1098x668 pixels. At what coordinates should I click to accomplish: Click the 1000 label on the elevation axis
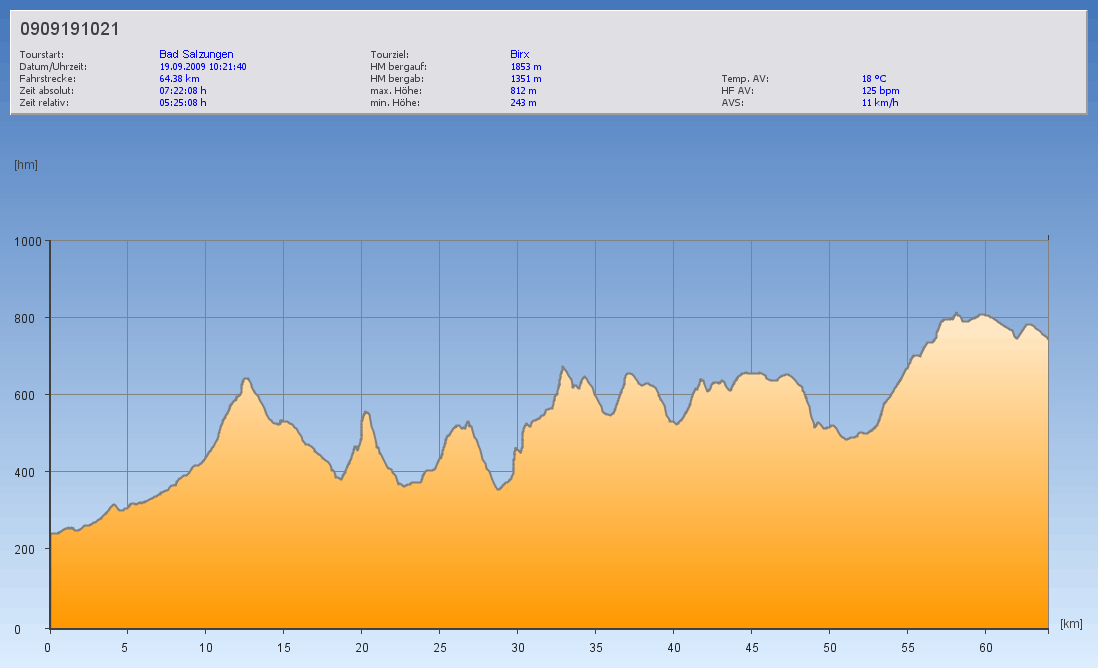(27, 241)
